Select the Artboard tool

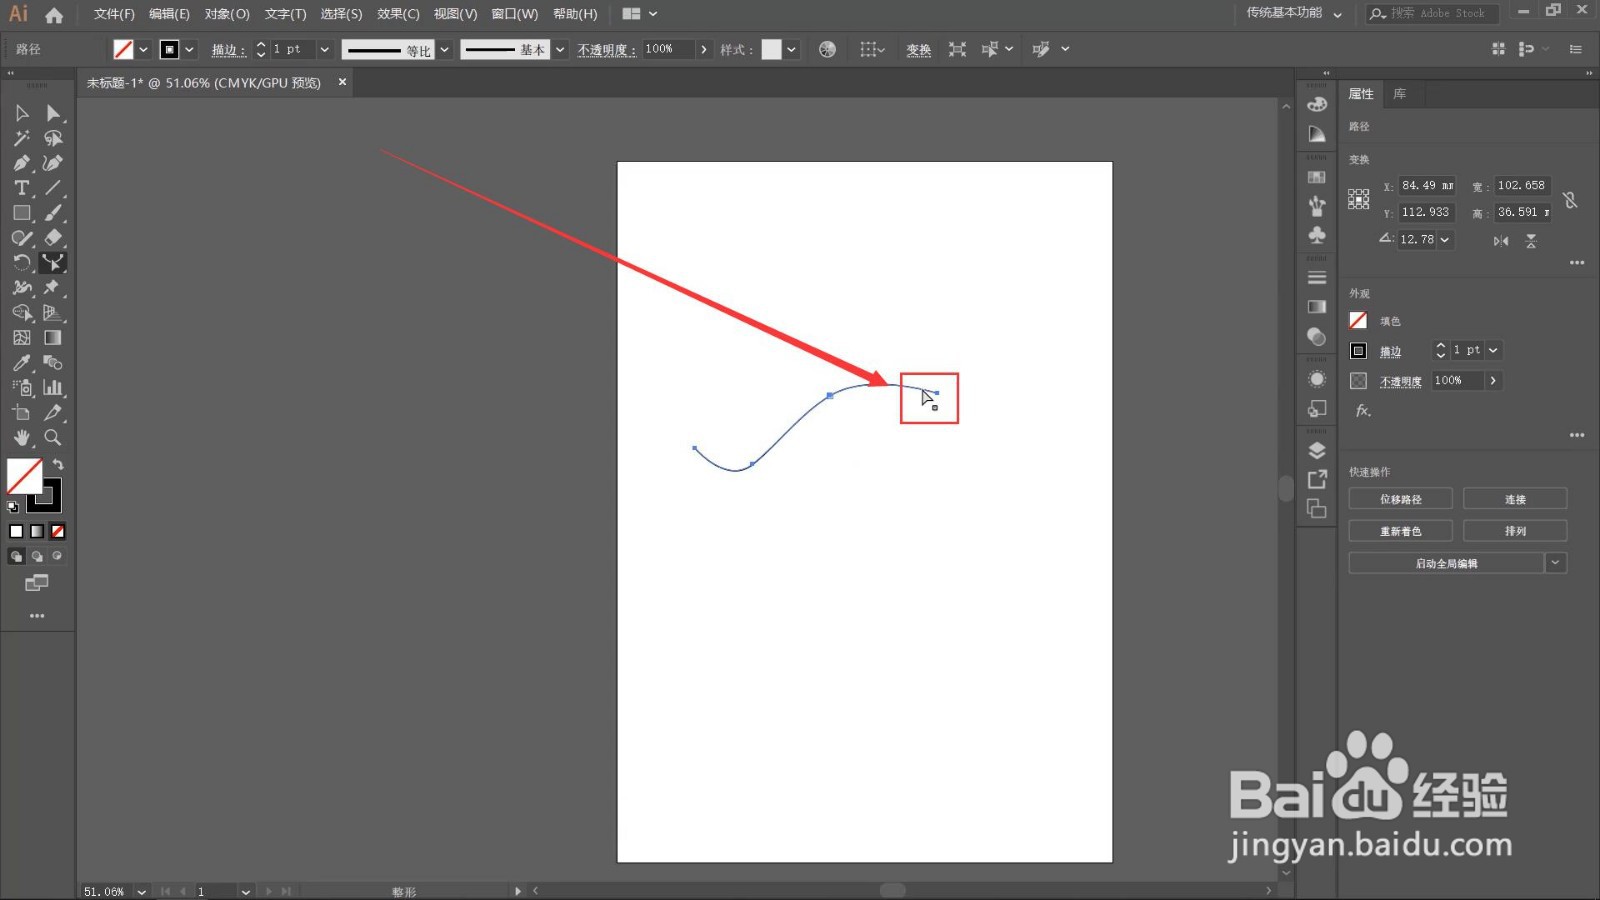coord(22,413)
